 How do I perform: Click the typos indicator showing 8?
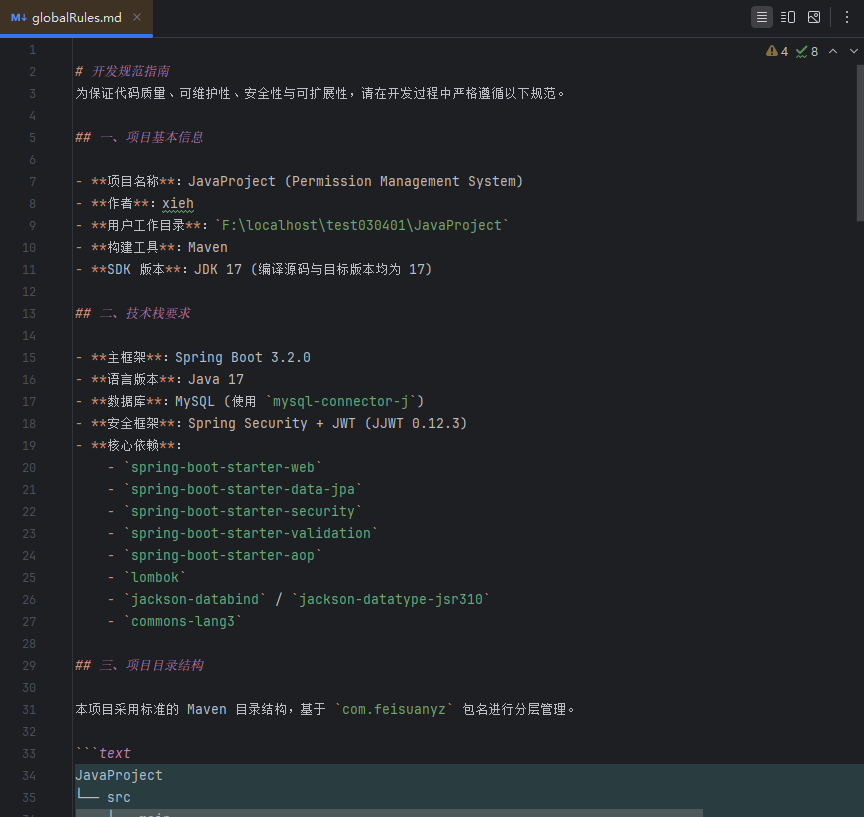807,51
